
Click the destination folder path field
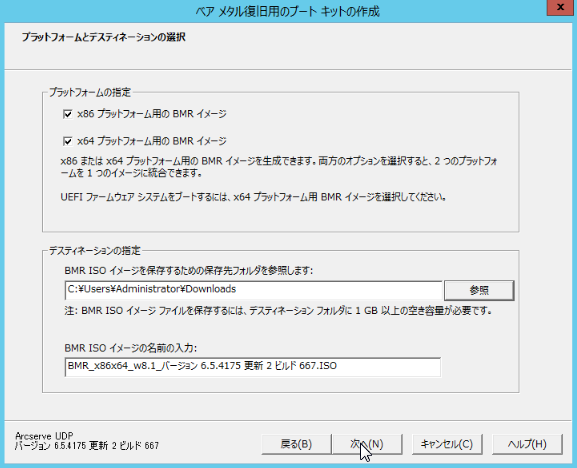pyautogui.click(x=253, y=290)
